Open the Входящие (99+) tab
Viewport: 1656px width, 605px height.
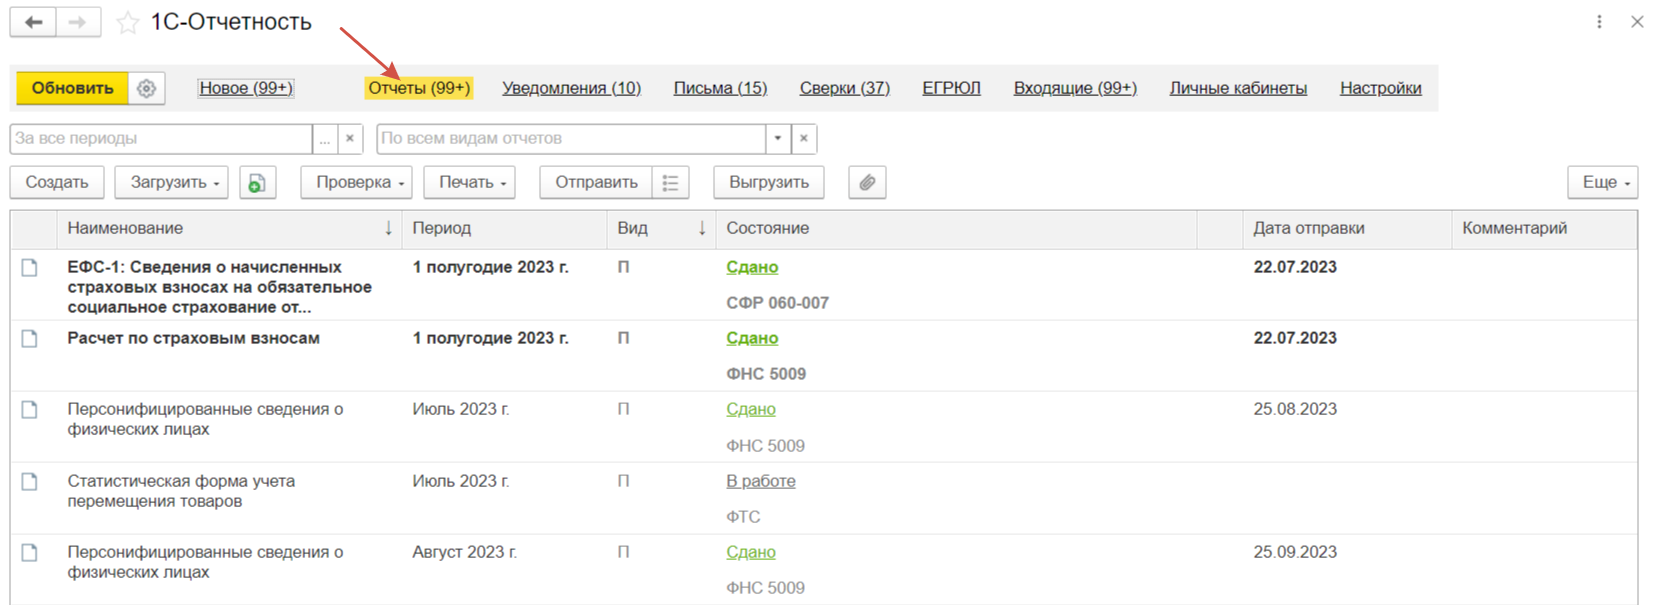[x=1075, y=88]
